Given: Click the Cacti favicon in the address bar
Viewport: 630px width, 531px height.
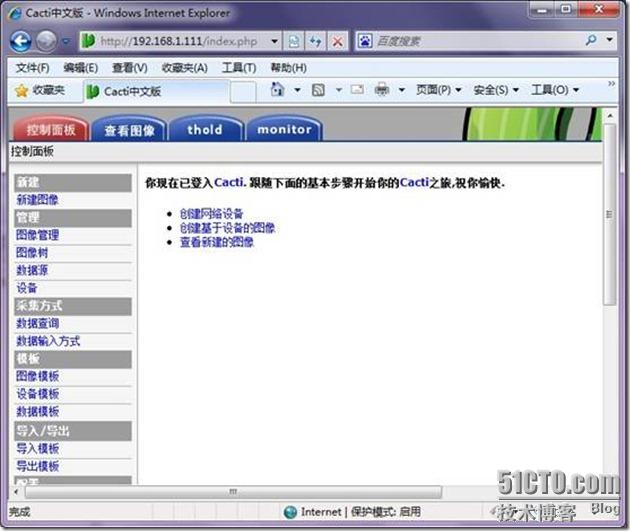Looking at the screenshot, I should tap(88, 41).
